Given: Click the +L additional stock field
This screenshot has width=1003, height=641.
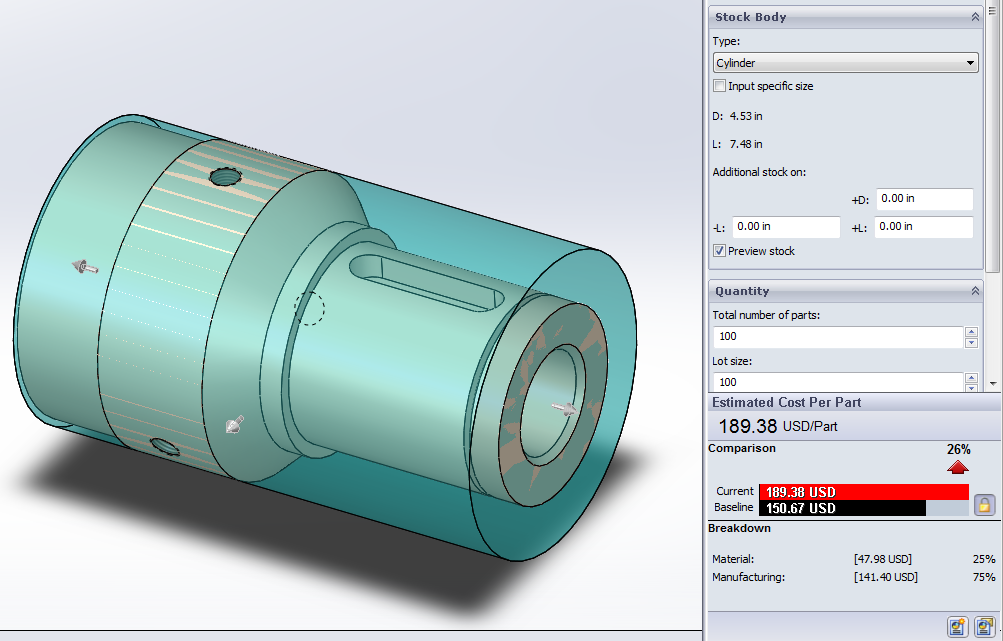Looking at the screenshot, I should point(923,227).
